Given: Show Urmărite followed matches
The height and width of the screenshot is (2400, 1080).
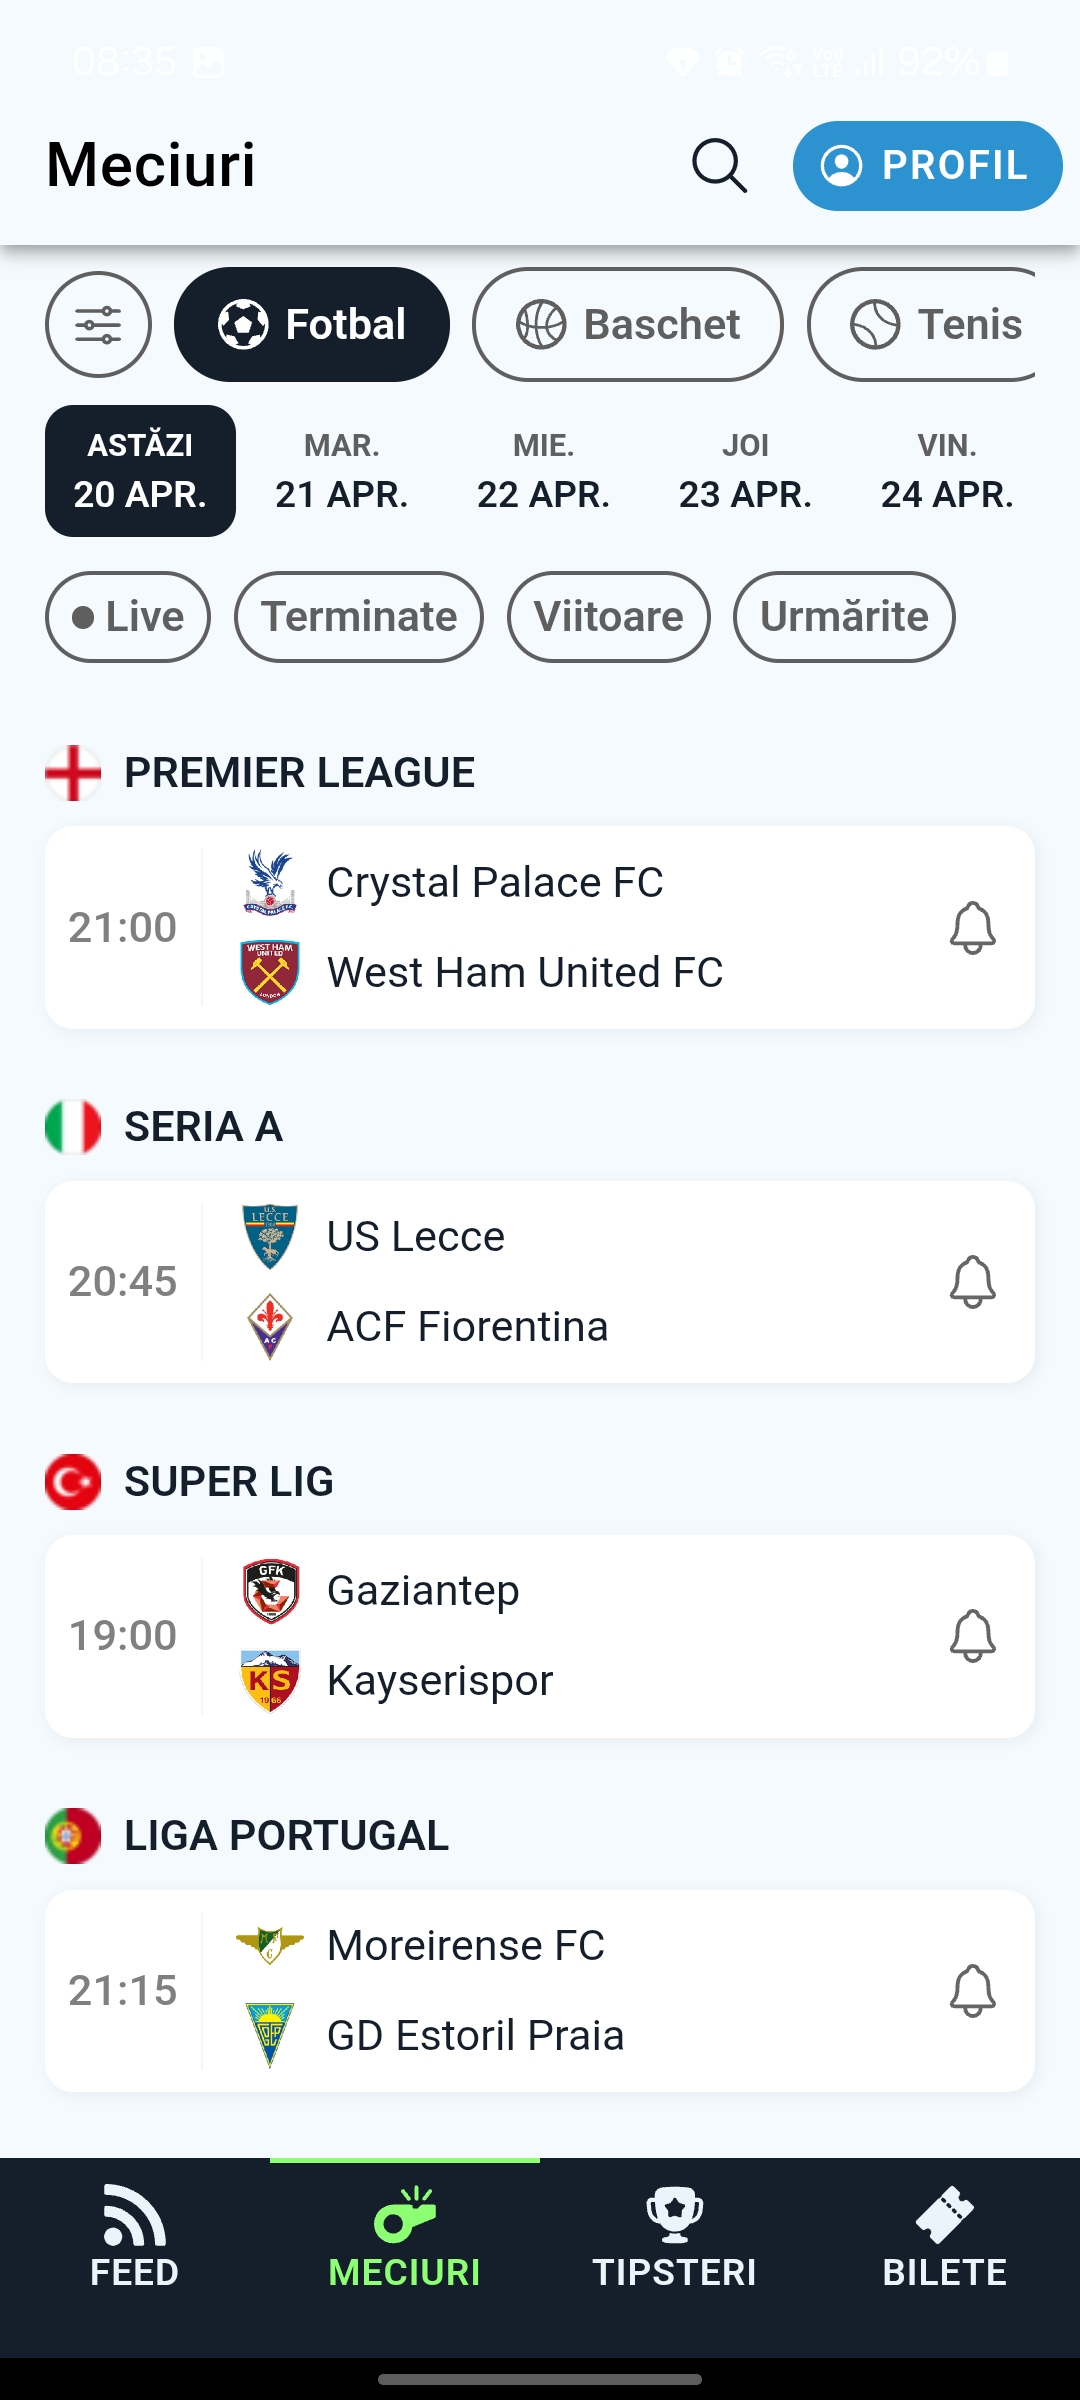Looking at the screenshot, I should coord(844,617).
